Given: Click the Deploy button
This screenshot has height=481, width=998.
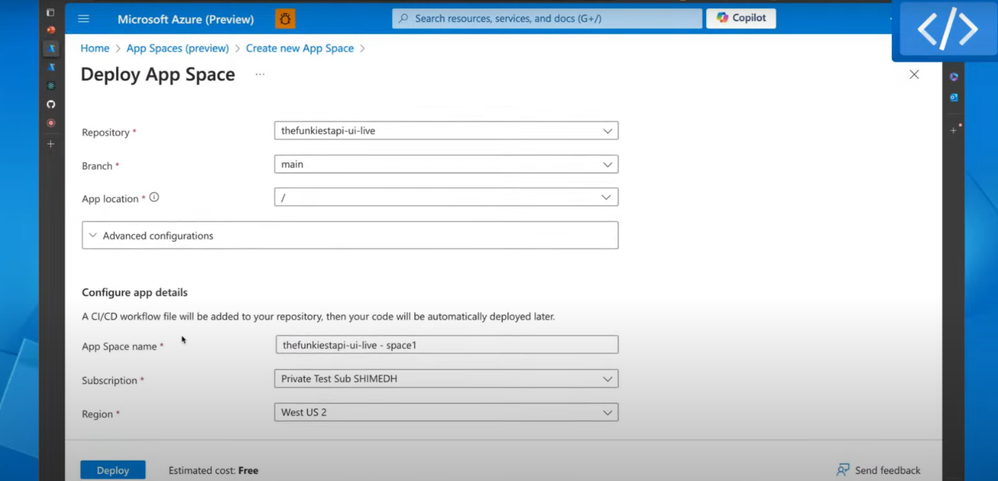Looking at the screenshot, I should click(113, 471).
